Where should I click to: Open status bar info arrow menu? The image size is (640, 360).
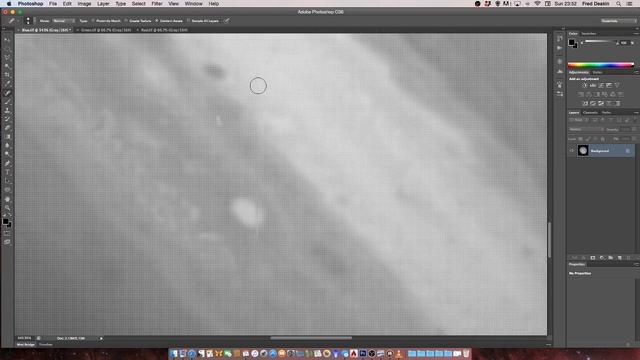click(x=101, y=338)
